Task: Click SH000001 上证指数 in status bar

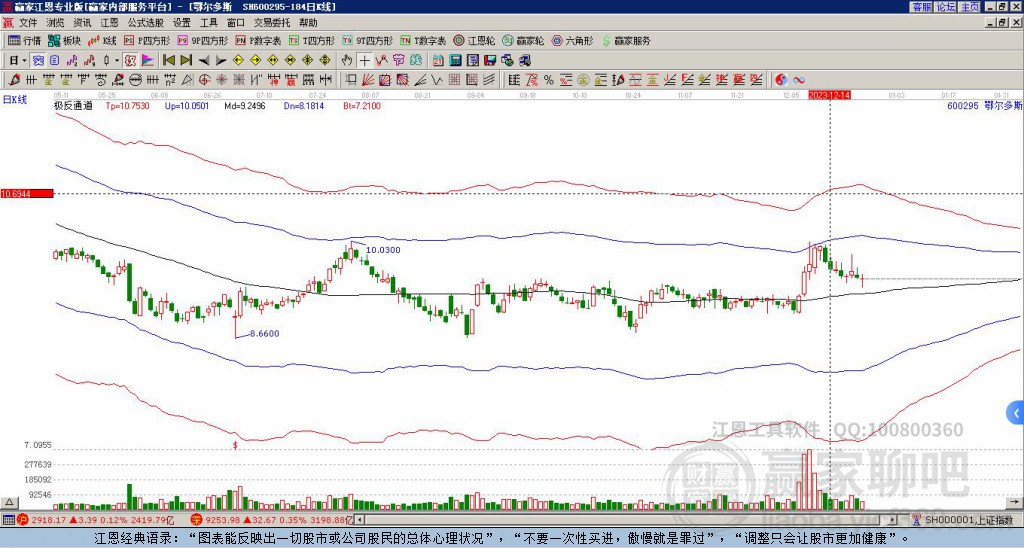Action: pyautogui.click(x=968, y=520)
